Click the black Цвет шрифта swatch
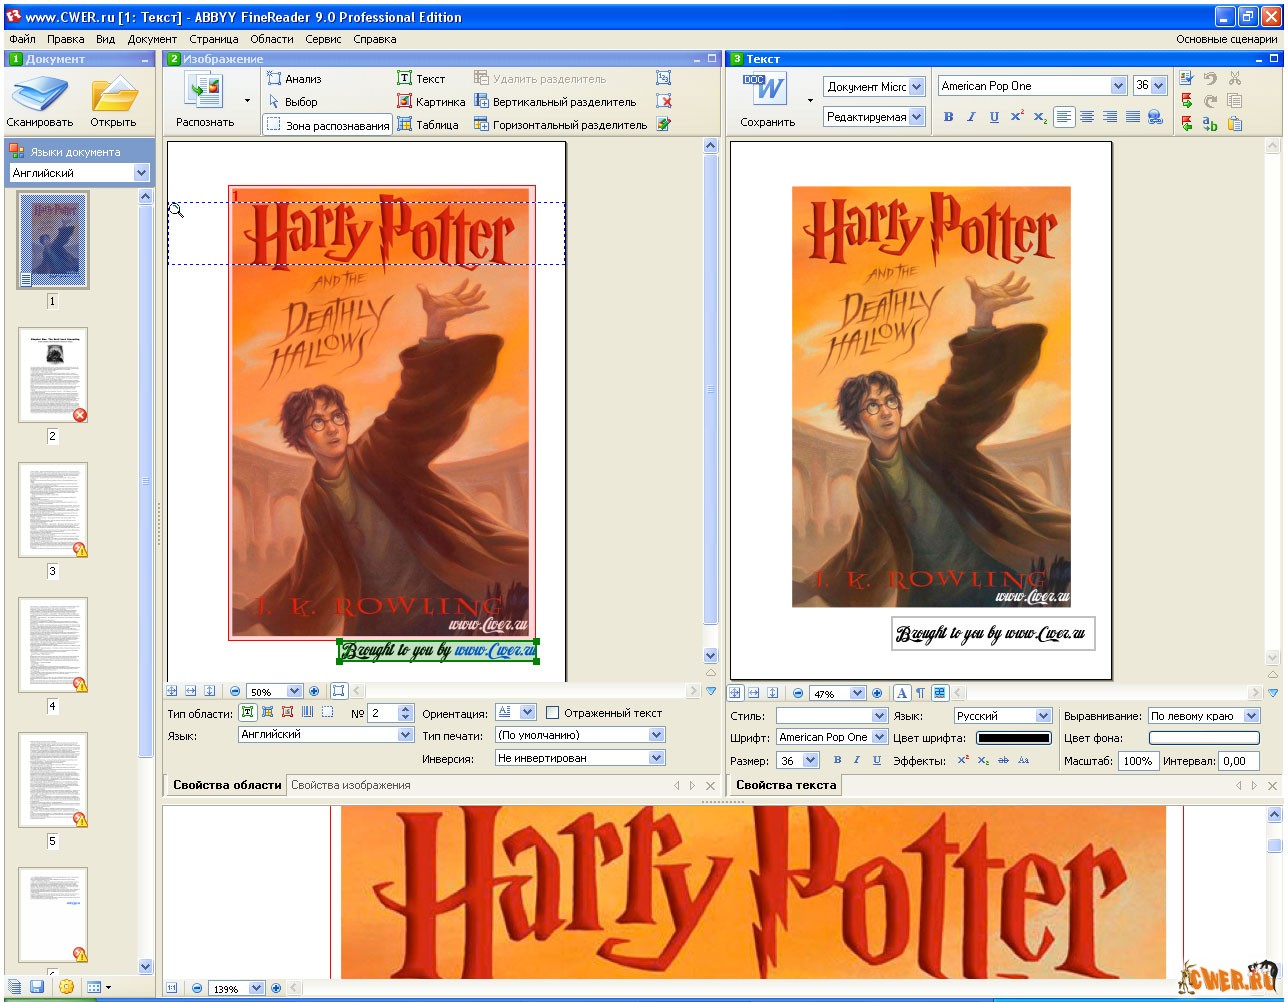This screenshot has height=1002, width=1288. point(1014,738)
